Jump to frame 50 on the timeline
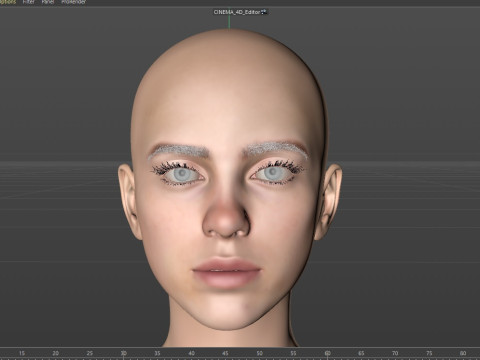480x360 pixels. pyautogui.click(x=259, y=353)
